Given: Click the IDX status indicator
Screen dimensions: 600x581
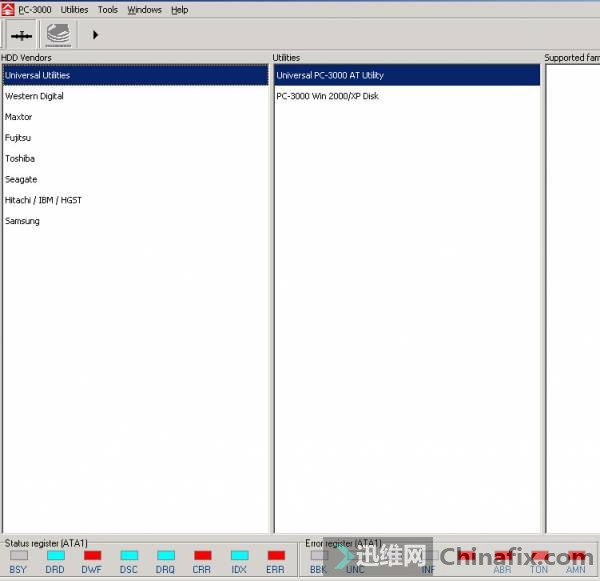Looking at the screenshot, I should 240,555.
